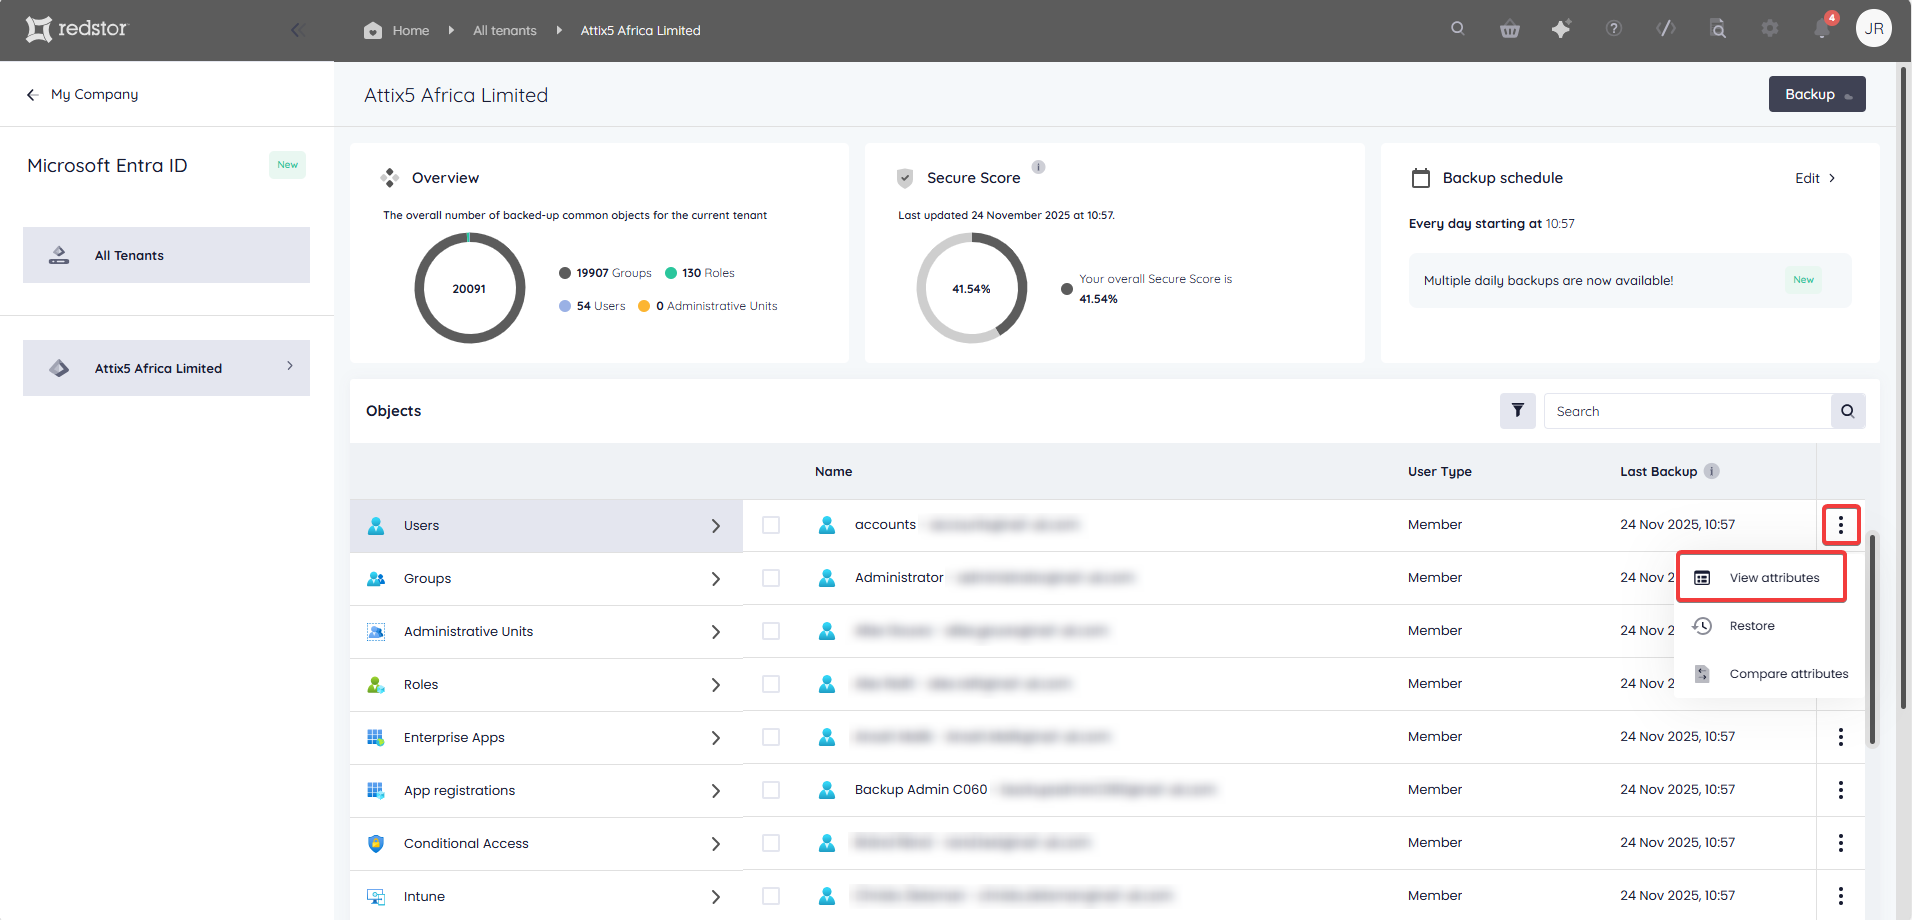Click the Home breadcrumb icon
Screen dimensions: 1912x920
point(373,30)
